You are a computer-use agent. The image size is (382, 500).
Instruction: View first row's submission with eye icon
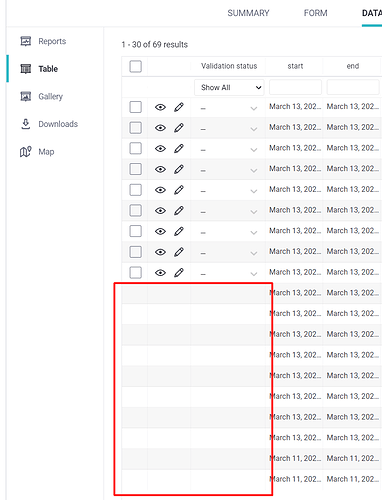click(x=160, y=107)
